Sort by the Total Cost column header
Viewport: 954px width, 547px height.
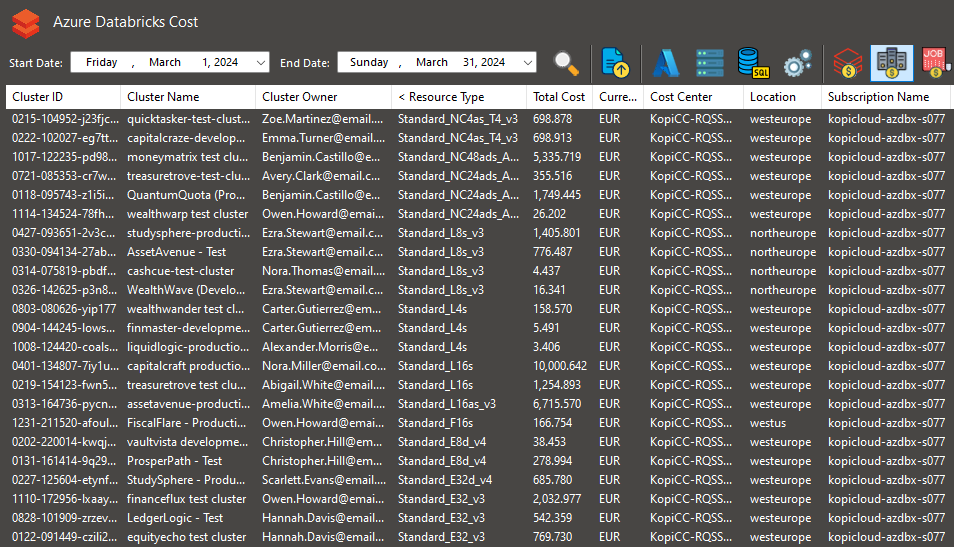tap(559, 97)
